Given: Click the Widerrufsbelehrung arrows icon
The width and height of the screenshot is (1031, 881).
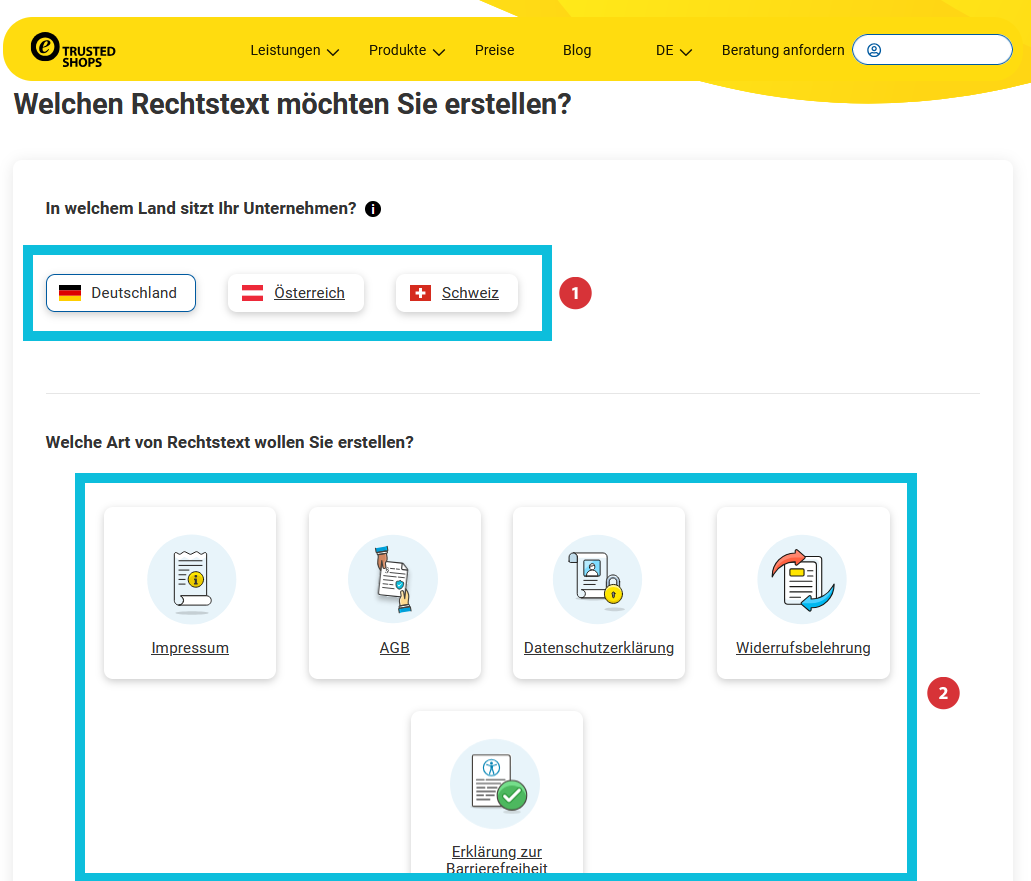Looking at the screenshot, I should 802,580.
